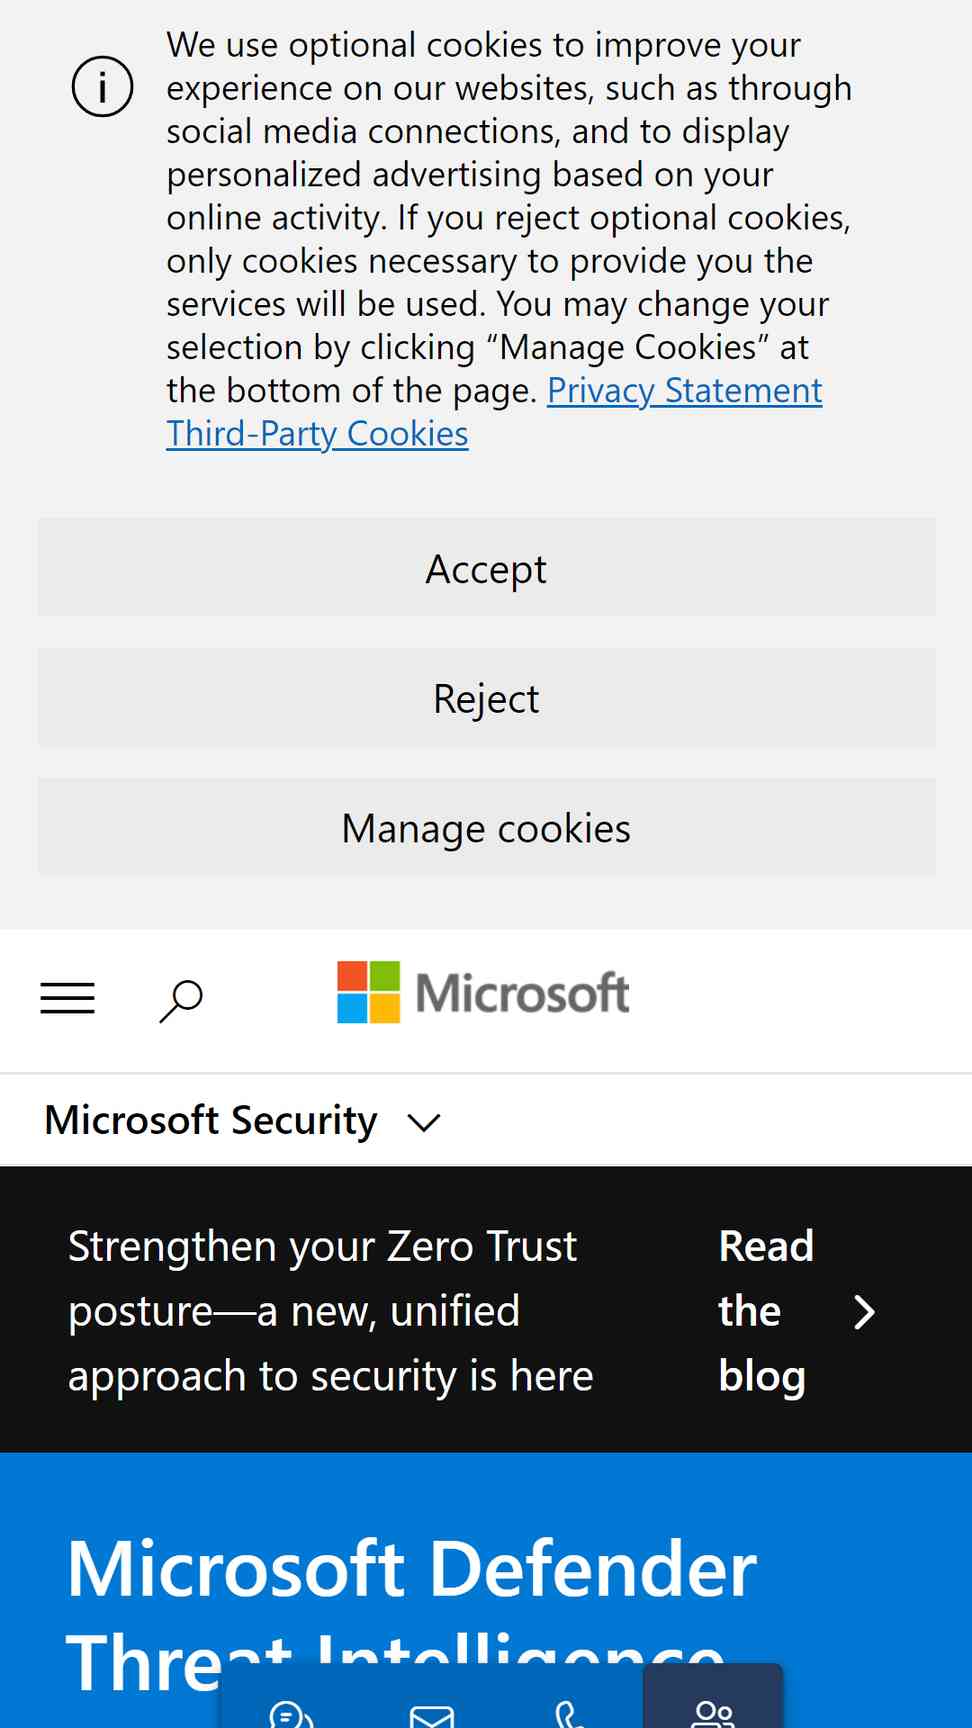
Task: Accept optional cookies
Action: click(x=487, y=567)
